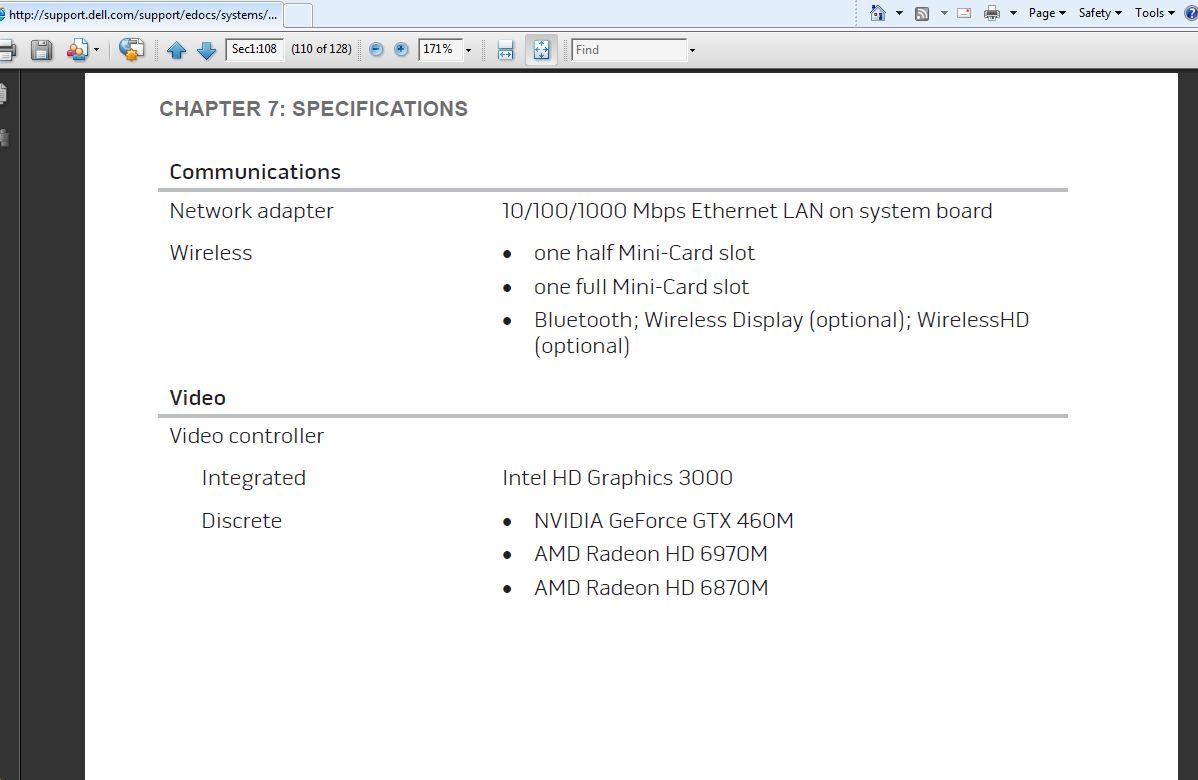Click the IE Home icon
1198x780 pixels.
click(878, 13)
